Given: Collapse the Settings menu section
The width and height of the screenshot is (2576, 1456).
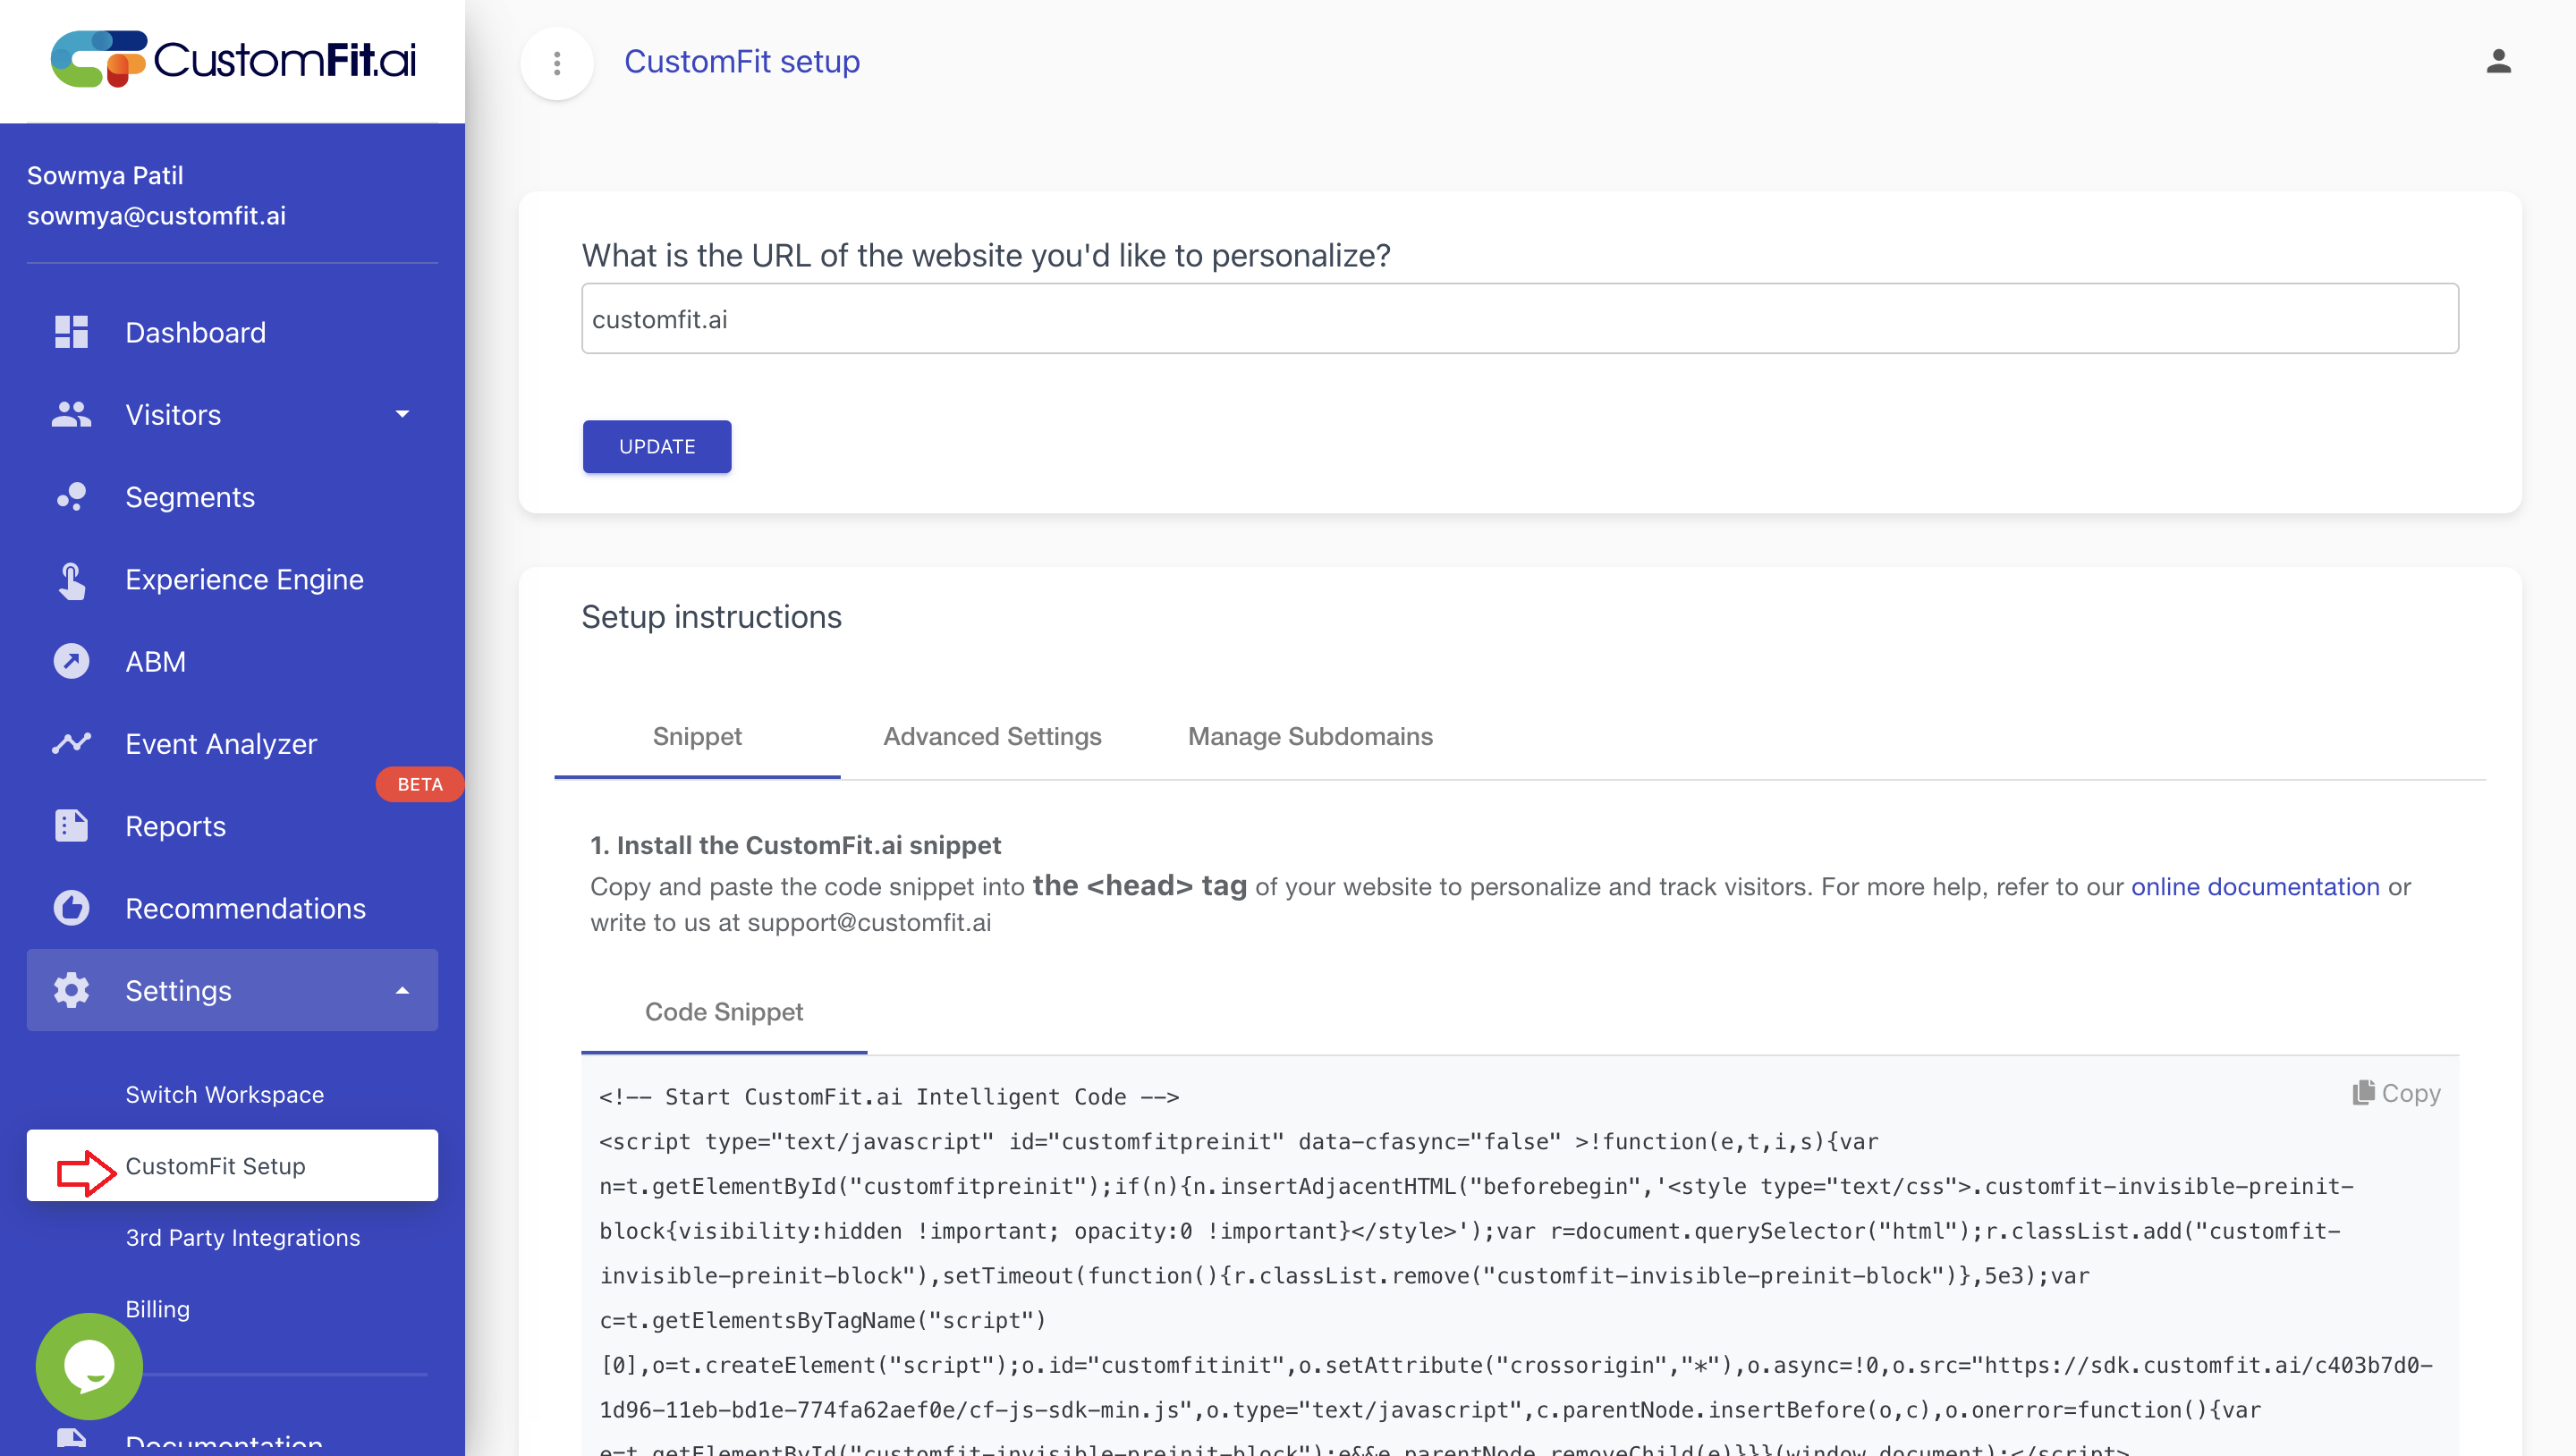Looking at the screenshot, I should click(x=402, y=991).
